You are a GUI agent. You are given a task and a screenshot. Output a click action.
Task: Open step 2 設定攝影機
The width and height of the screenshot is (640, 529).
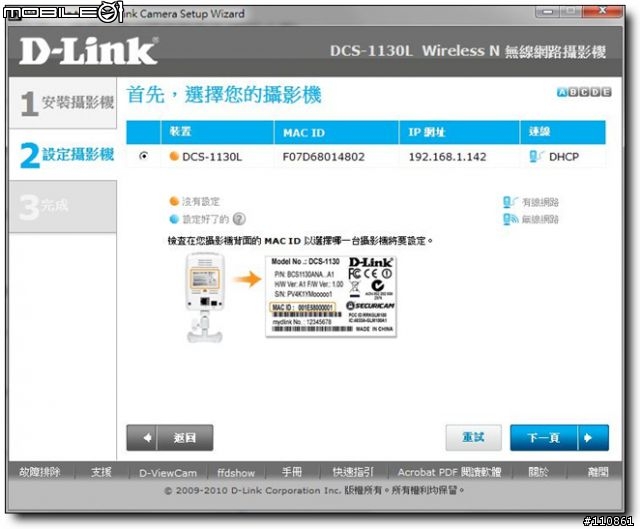pos(63,155)
